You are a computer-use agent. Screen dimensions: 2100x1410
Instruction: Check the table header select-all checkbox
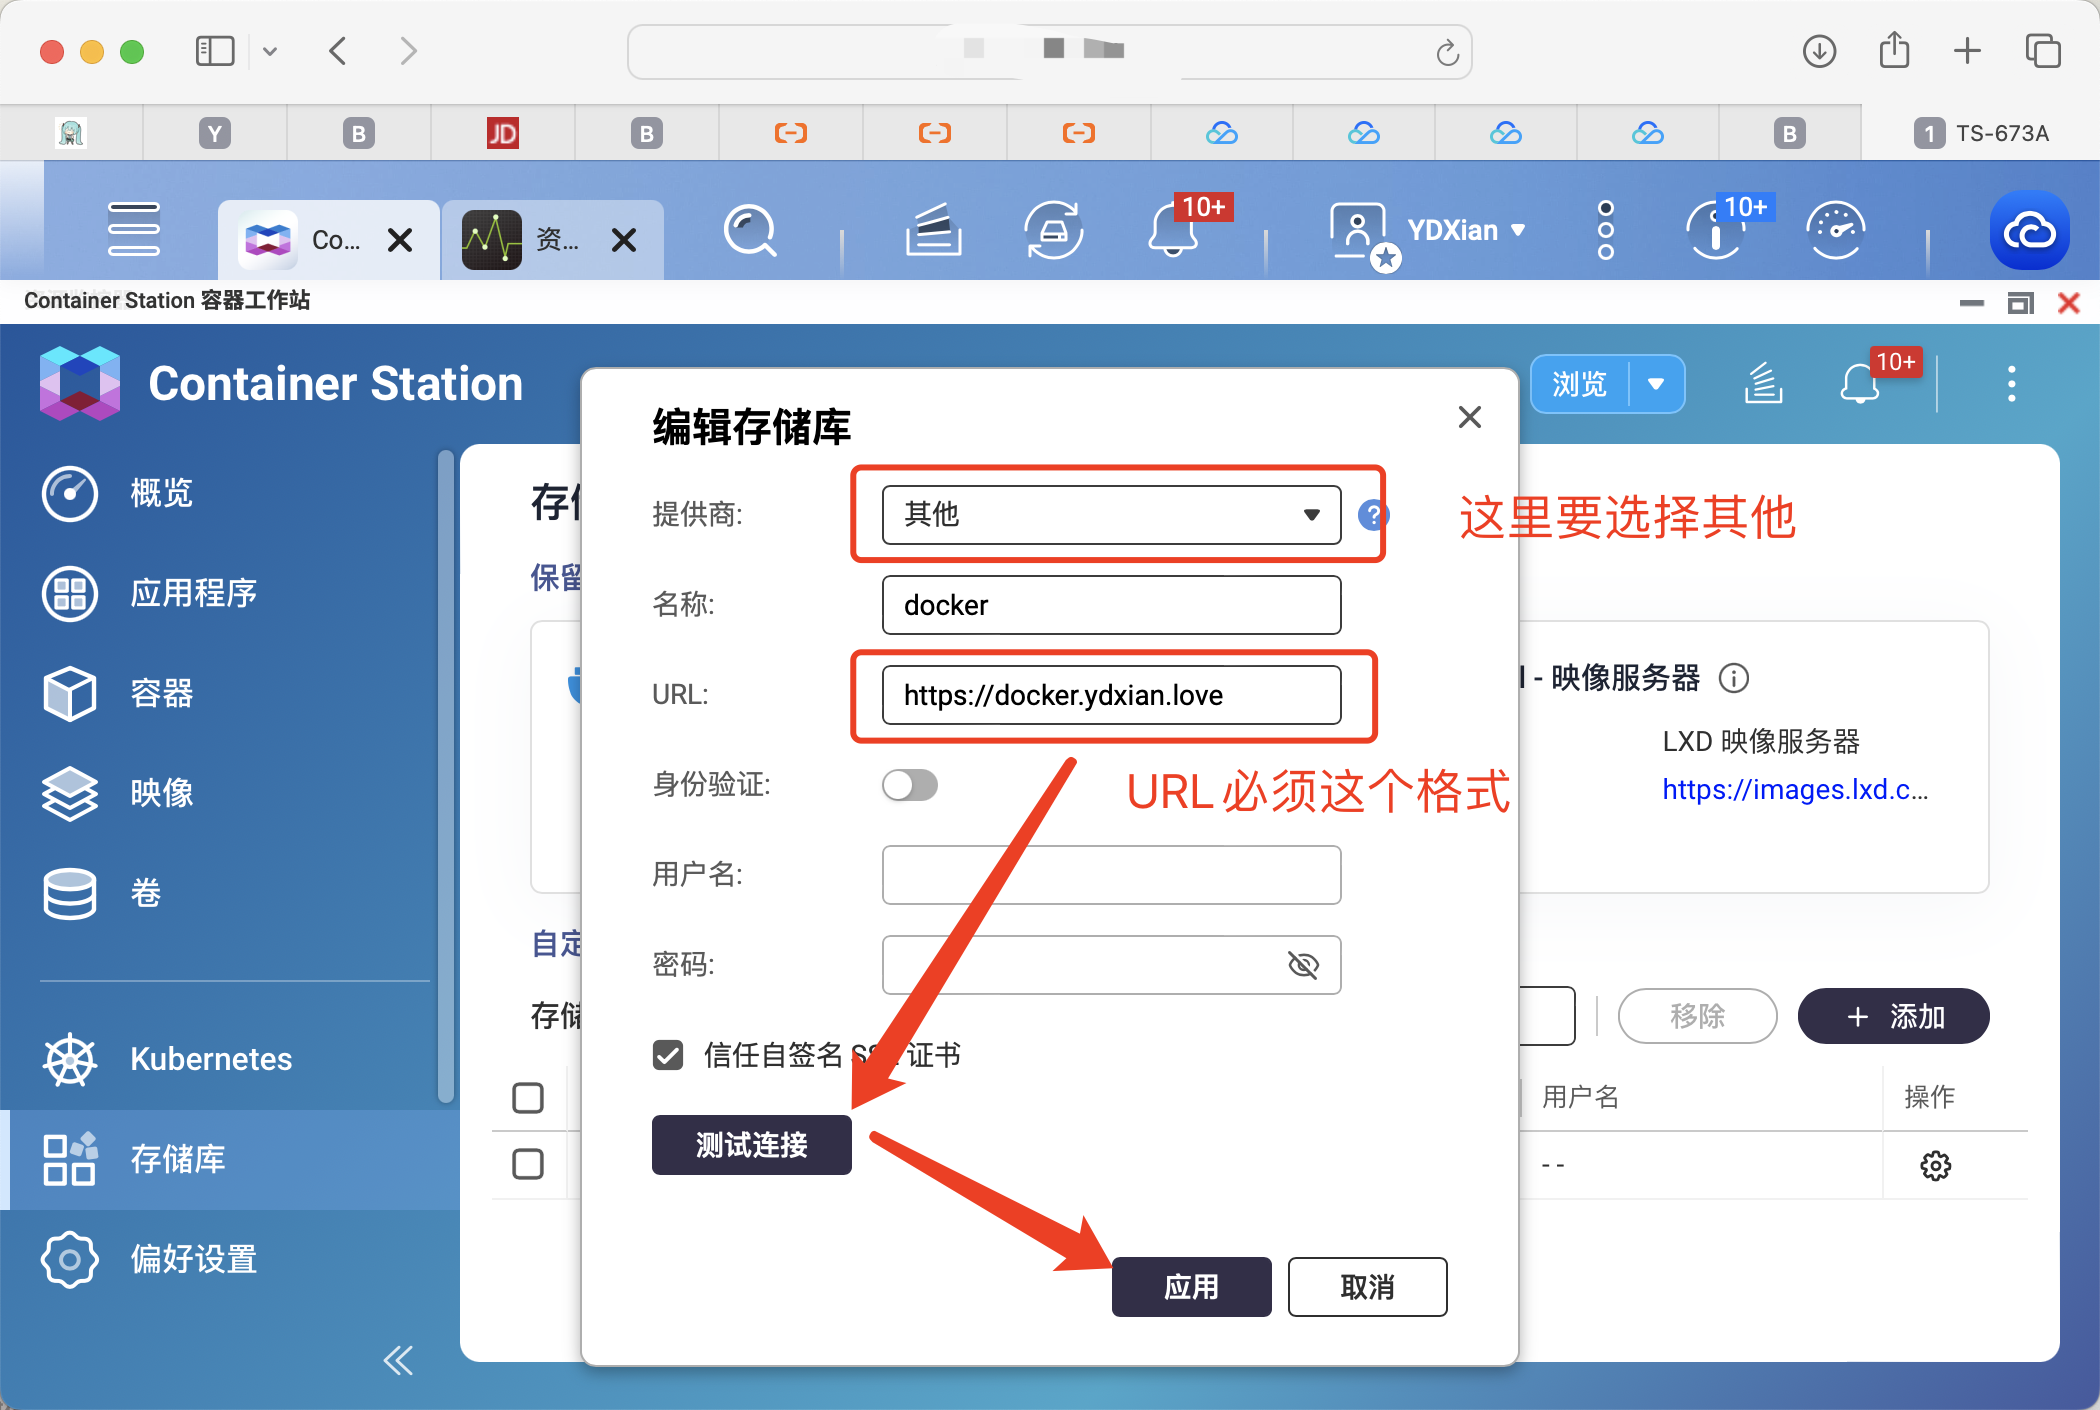coord(528,1098)
